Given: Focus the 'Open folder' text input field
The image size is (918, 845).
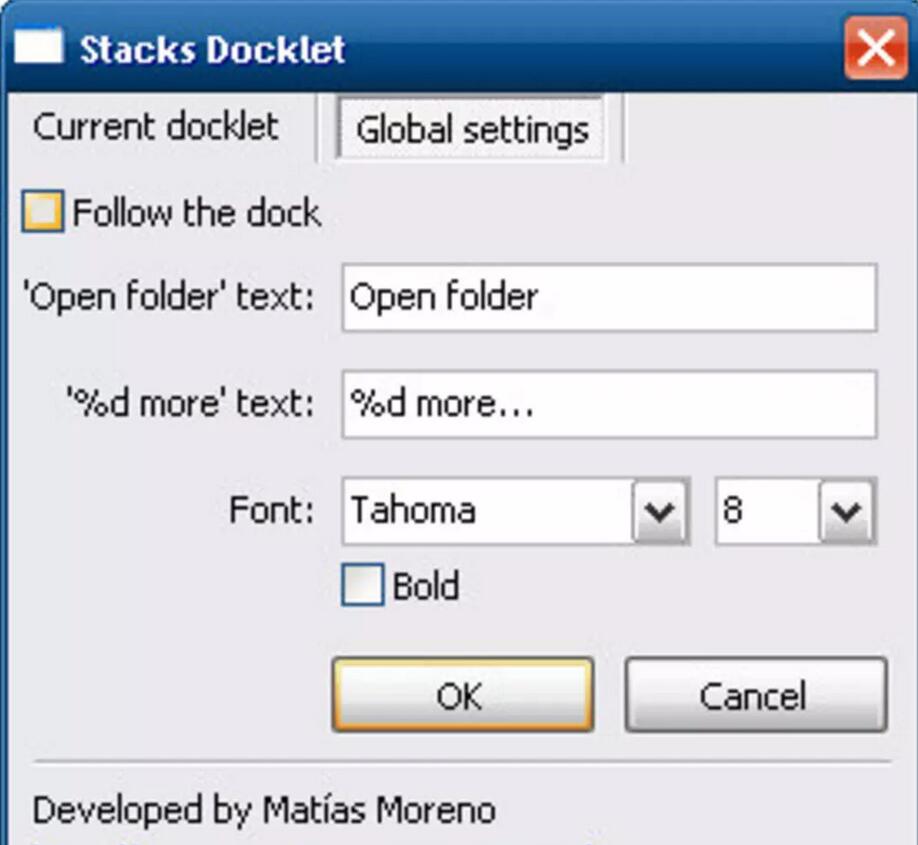Looking at the screenshot, I should (608, 297).
